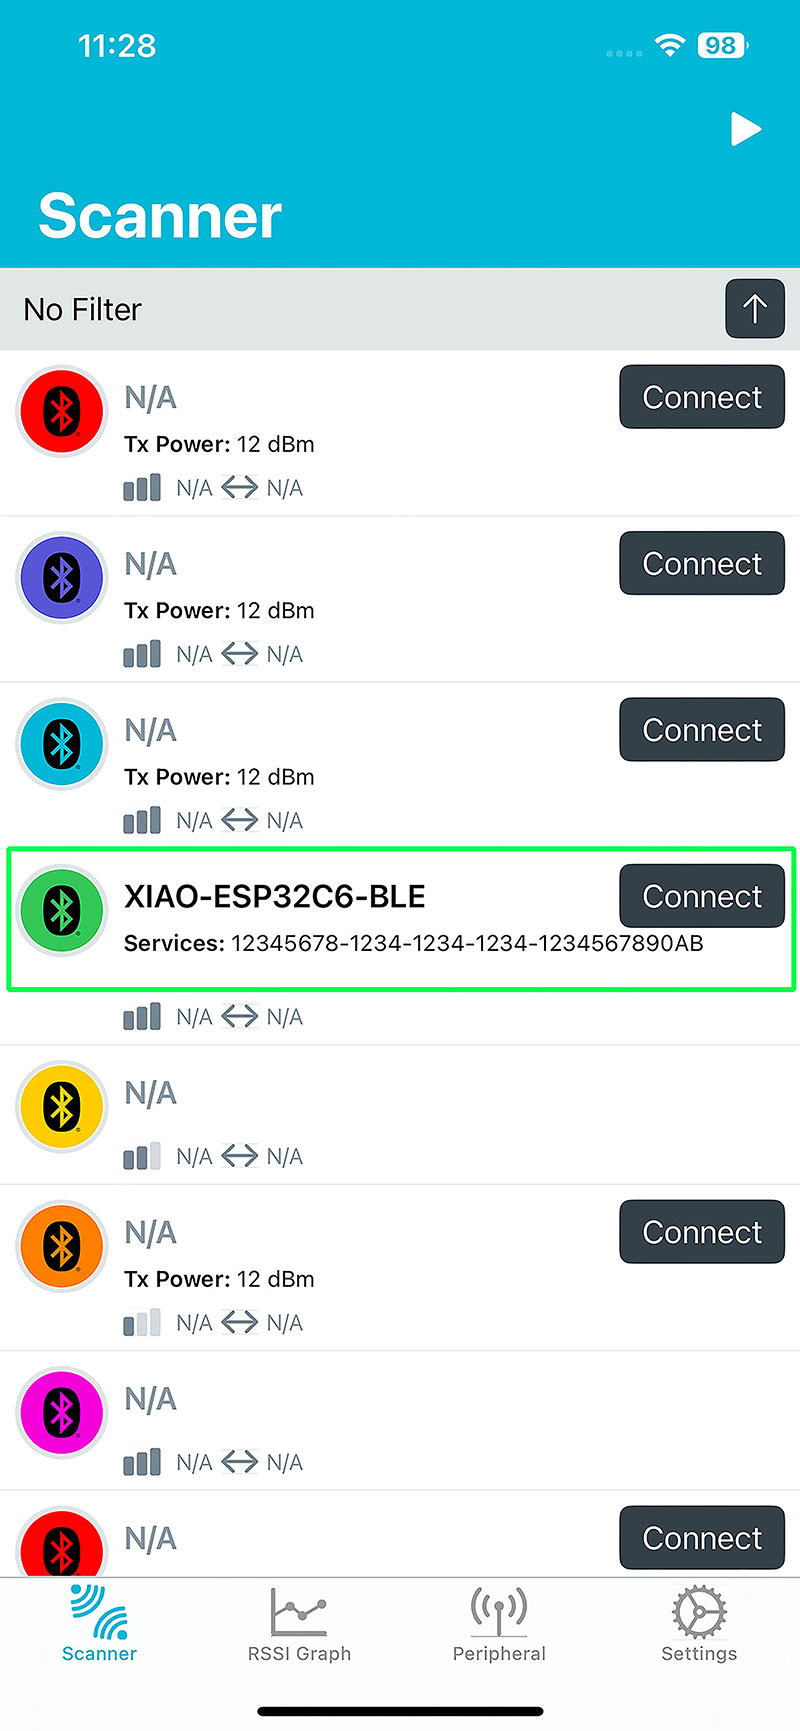Select the Scanner tab

coord(99,1624)
